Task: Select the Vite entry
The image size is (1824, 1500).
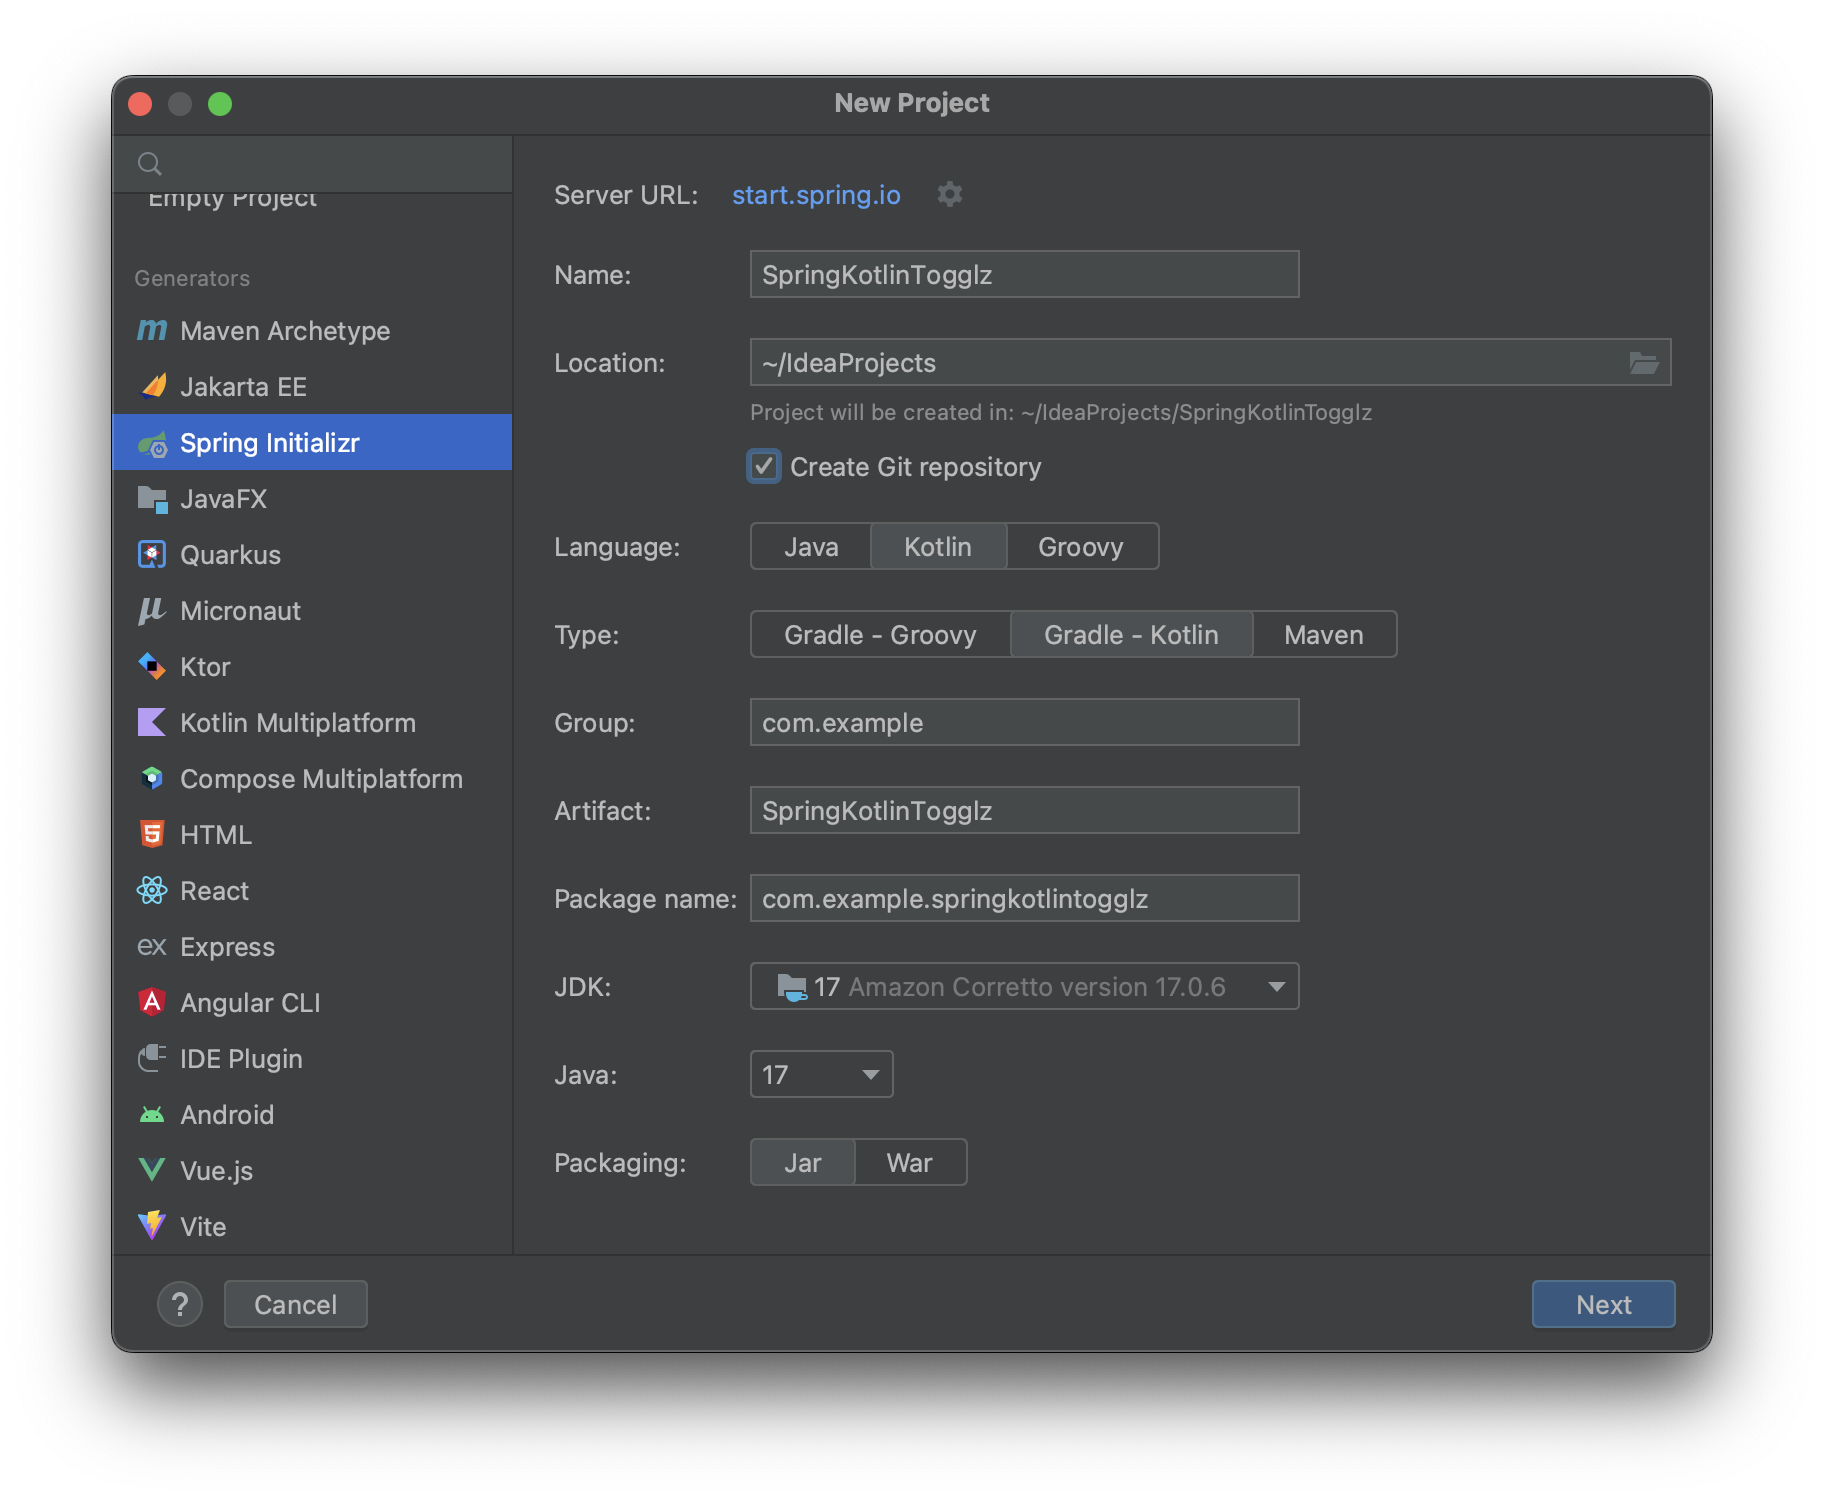Action: point(312,1226)
